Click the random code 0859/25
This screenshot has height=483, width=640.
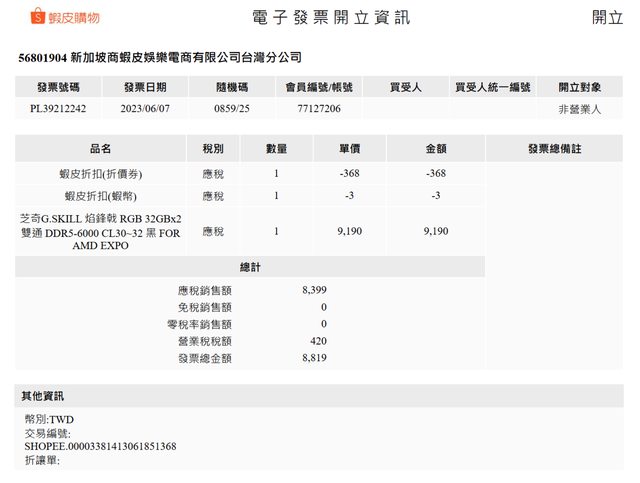[x=231, y=109]
